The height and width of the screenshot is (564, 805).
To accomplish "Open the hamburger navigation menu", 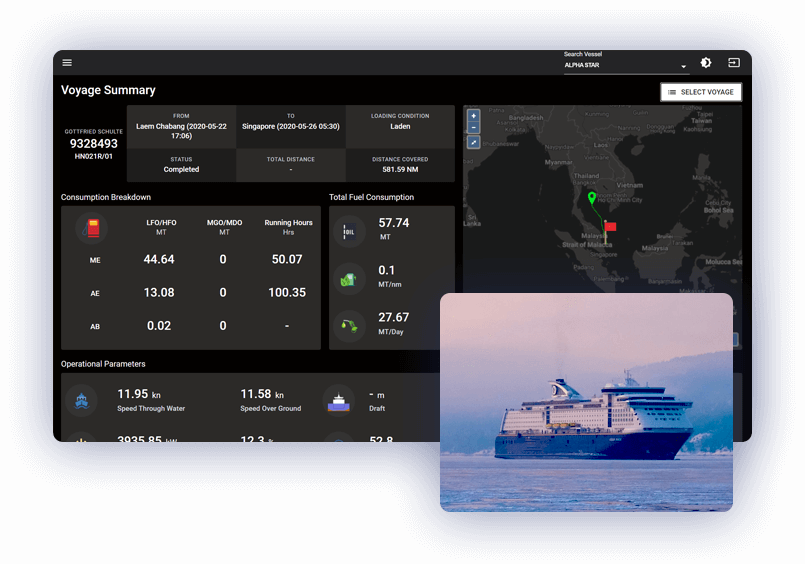I will pyautogui.click(x=67, y=63).
